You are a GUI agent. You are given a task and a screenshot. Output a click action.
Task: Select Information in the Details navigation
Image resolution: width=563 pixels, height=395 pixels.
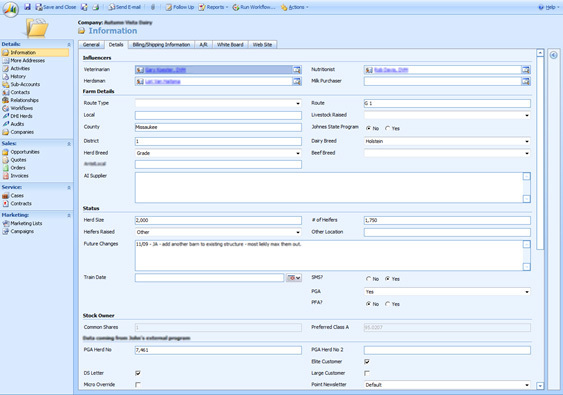(x=35, y=52)
